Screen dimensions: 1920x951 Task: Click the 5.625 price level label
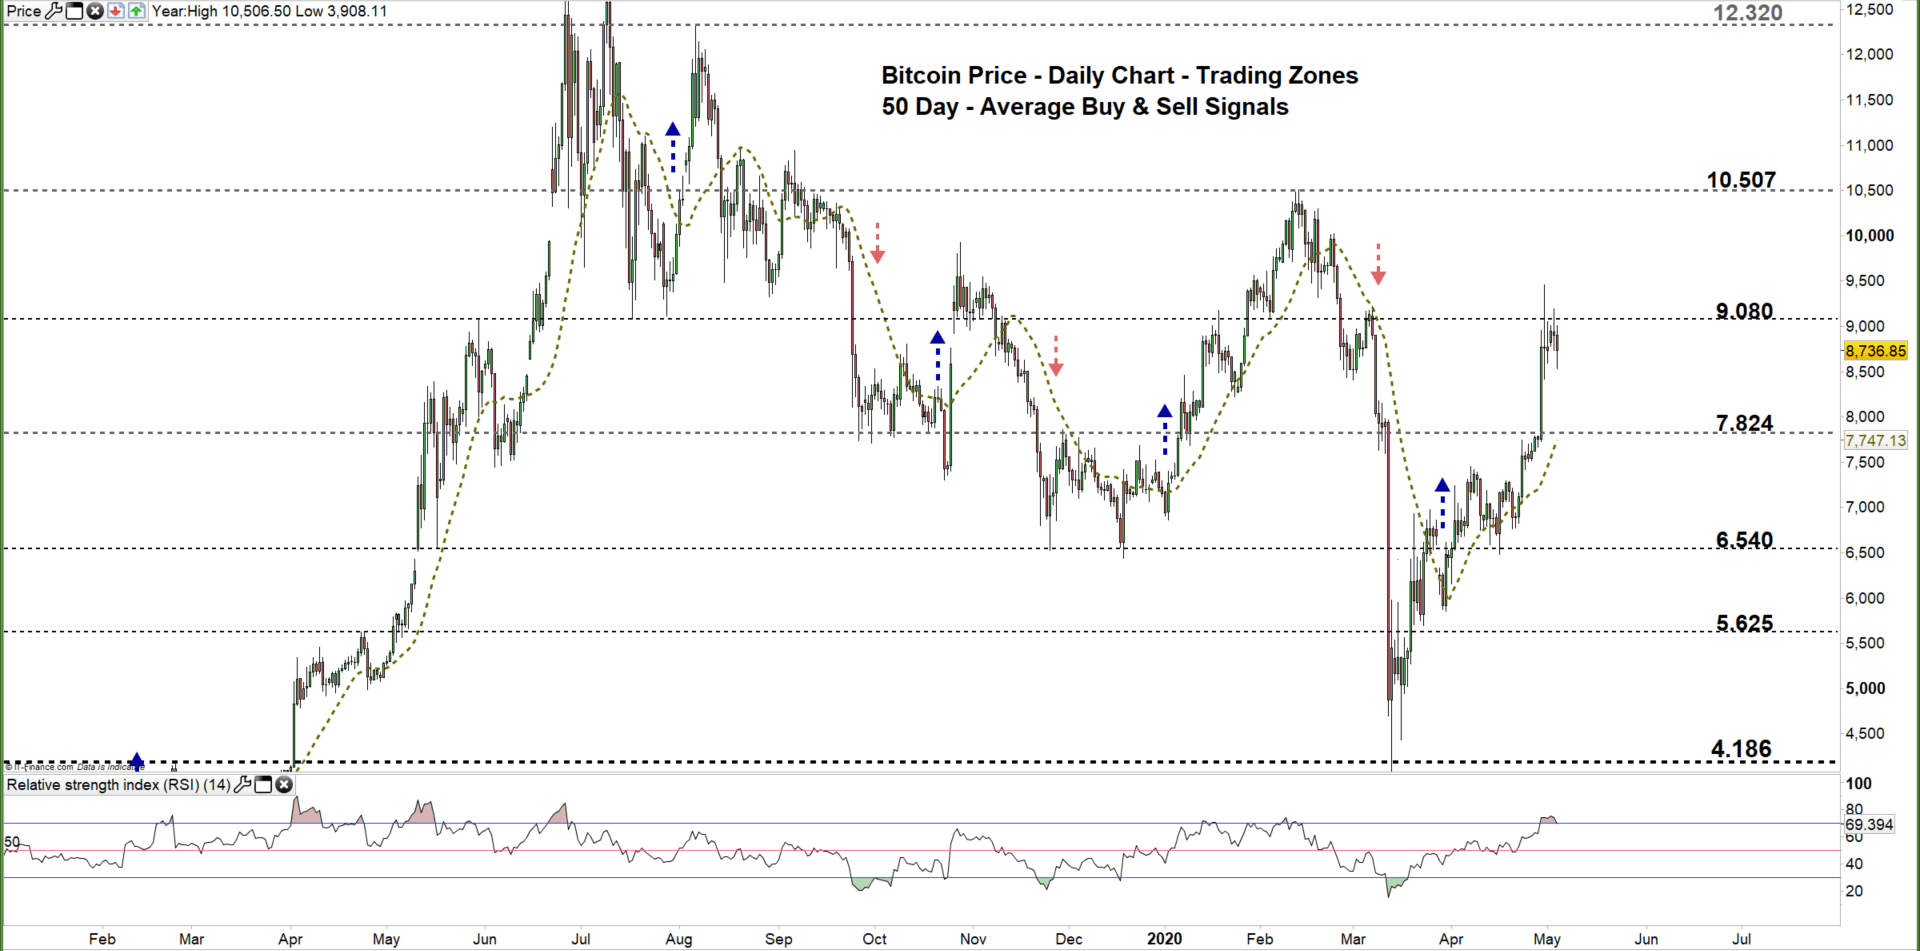pyautogui.click(x=1744, y=623)
